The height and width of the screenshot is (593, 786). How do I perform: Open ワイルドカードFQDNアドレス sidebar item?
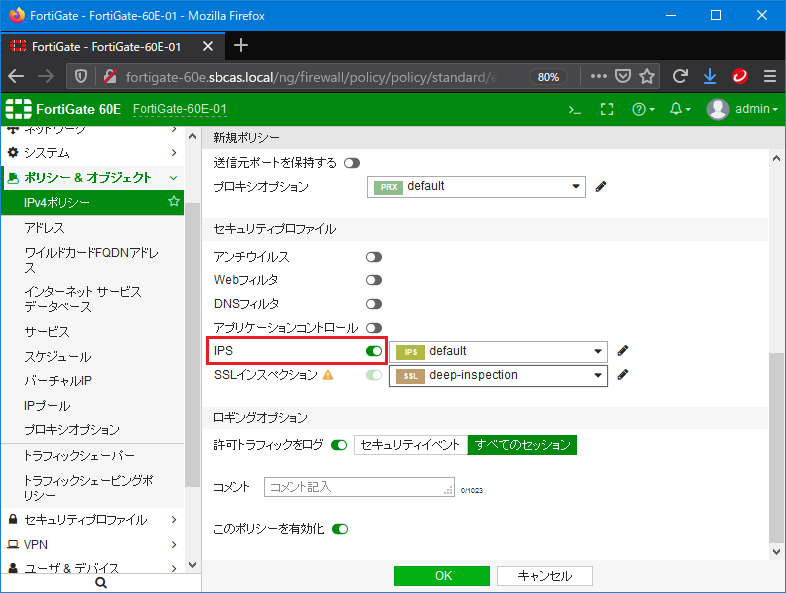coord(93,260)
